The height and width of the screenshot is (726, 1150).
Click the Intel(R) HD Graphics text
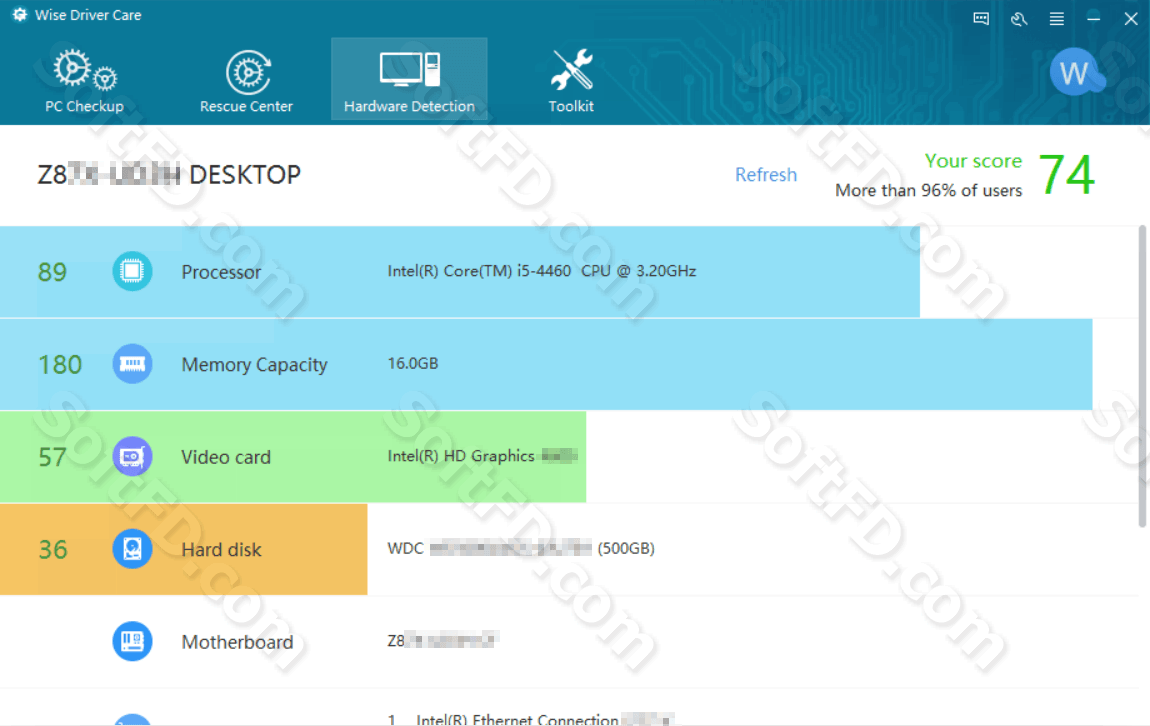tap(483, 456)
